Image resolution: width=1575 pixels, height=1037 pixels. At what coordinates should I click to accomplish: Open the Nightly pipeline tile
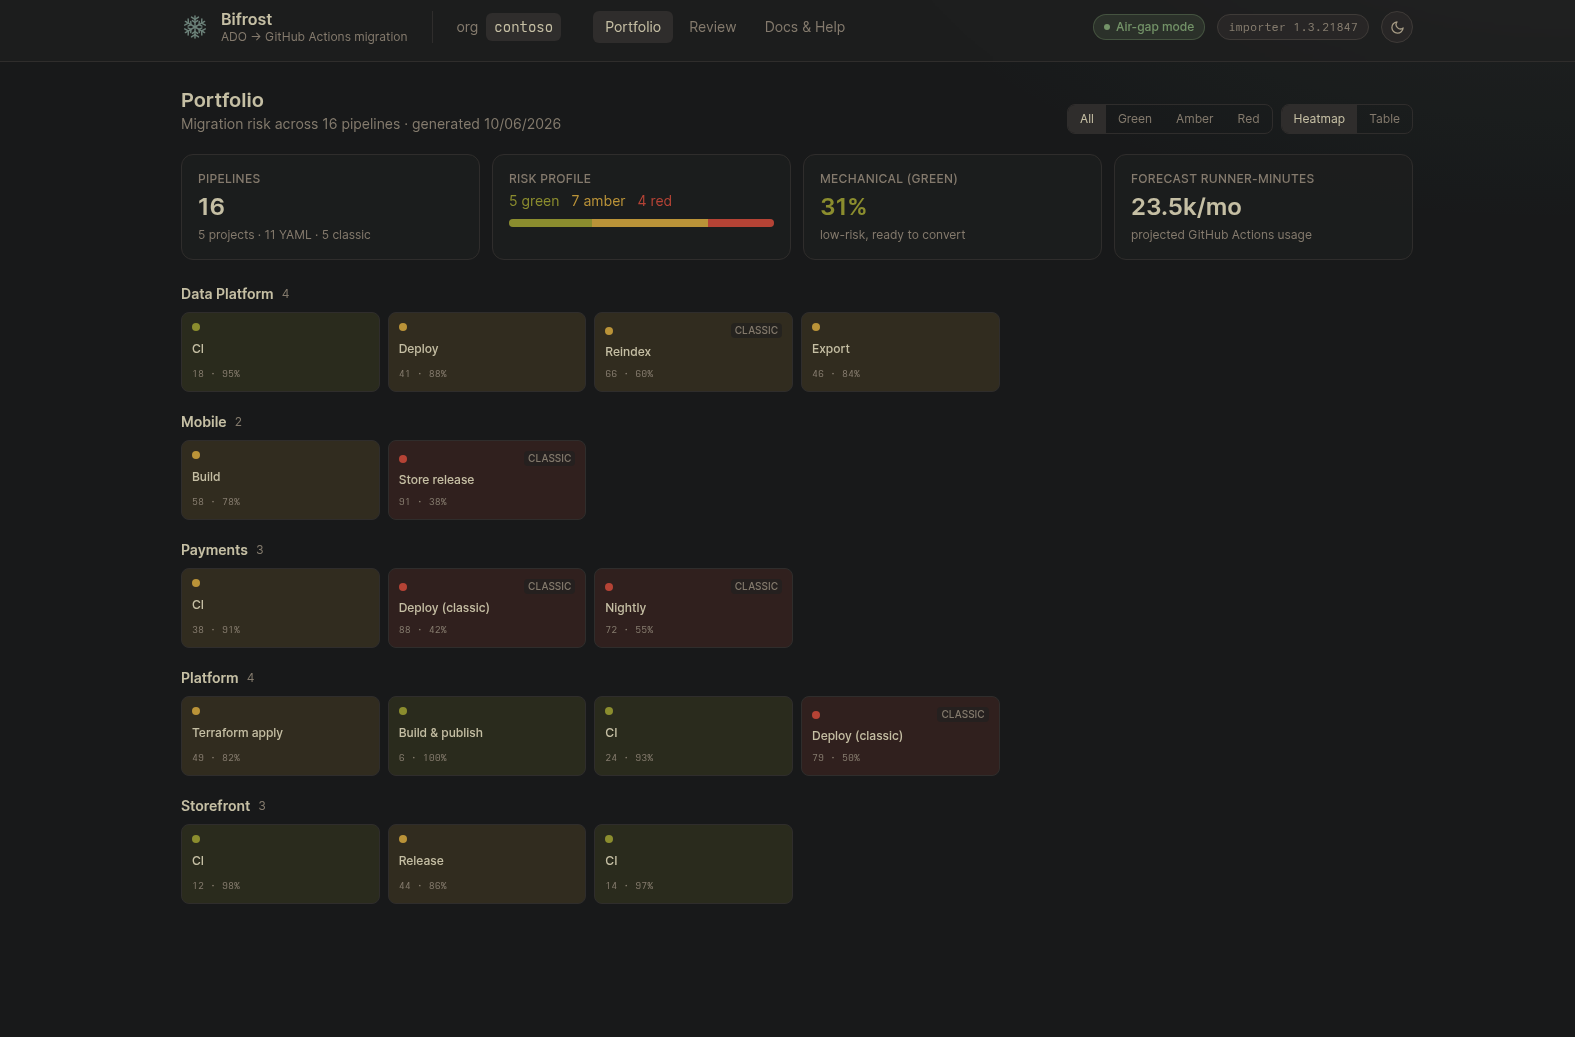point(693,608)
